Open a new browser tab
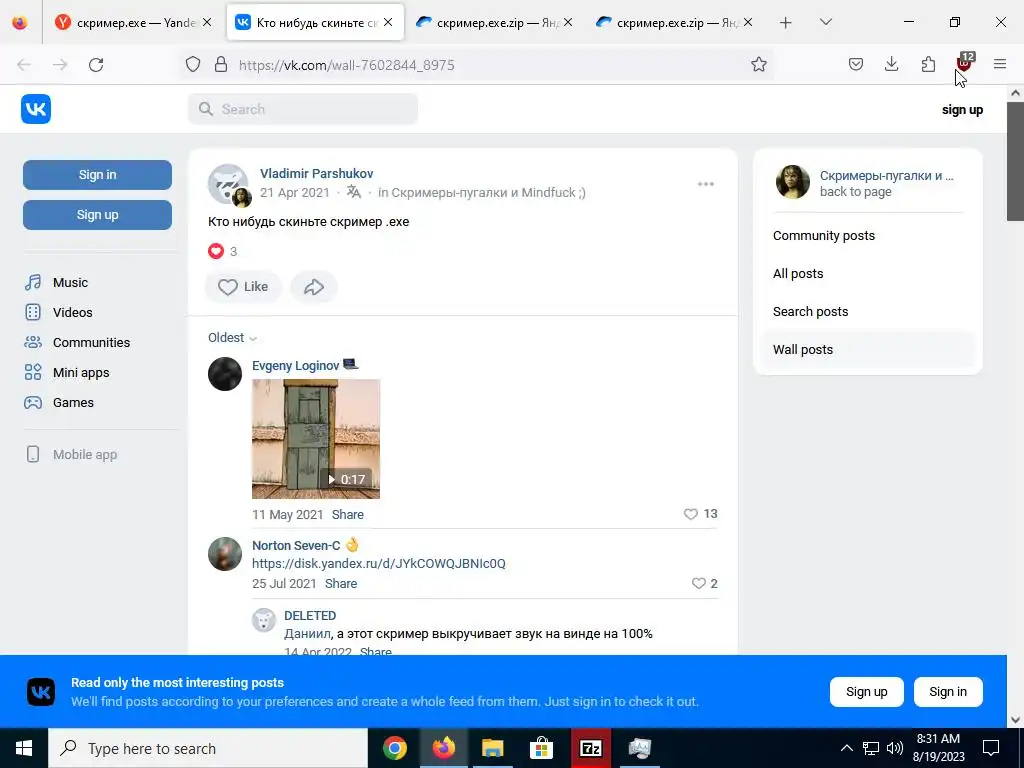This screenshot has height=768, width=1024. coord(786,23)
